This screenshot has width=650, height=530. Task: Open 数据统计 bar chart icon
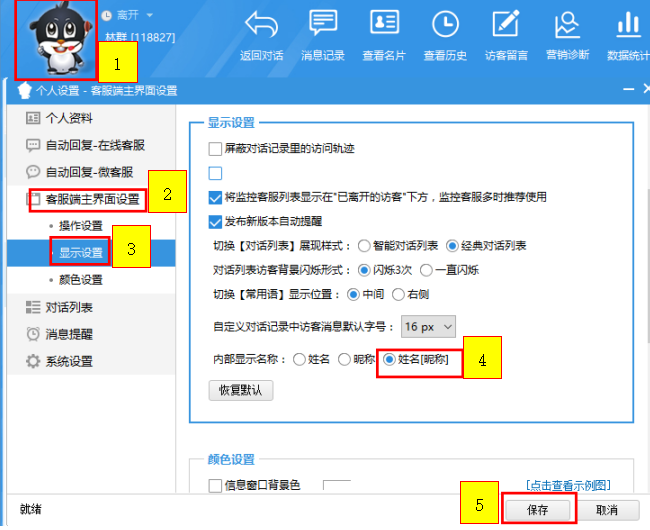(628, 26)
